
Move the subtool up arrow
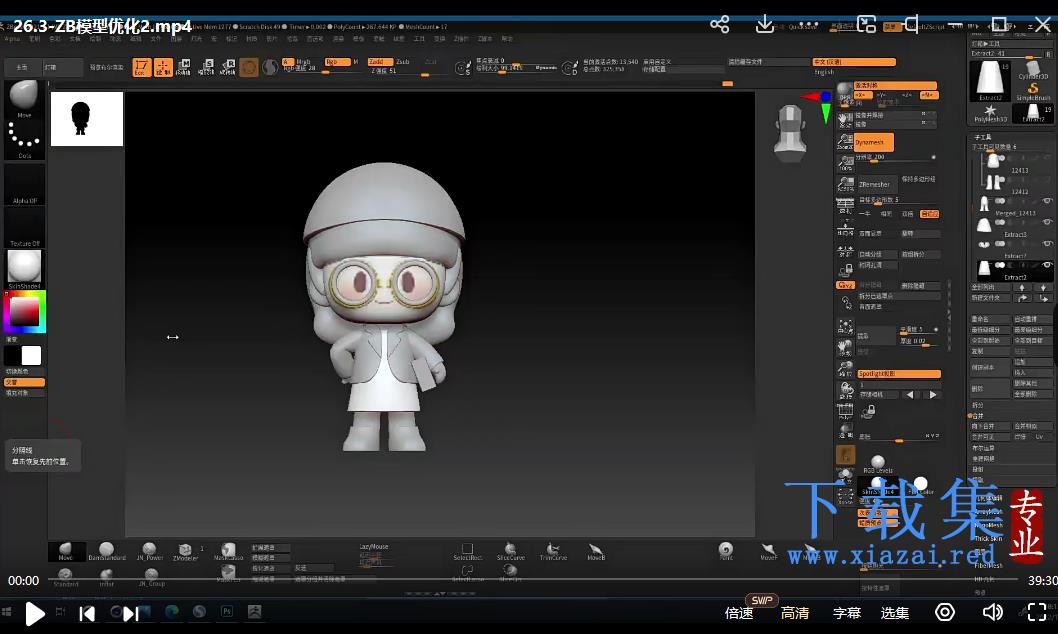coord(1022,287)
